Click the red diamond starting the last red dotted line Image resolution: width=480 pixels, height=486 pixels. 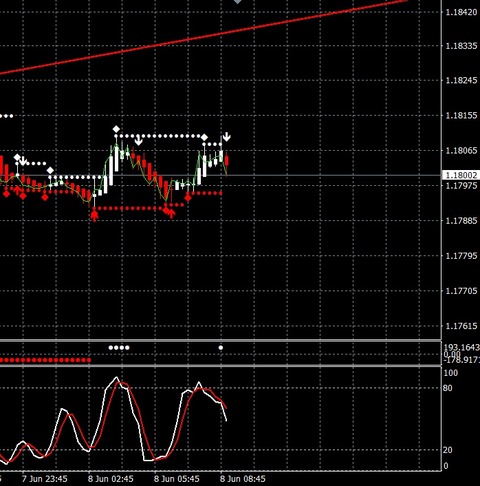[188, 198]
